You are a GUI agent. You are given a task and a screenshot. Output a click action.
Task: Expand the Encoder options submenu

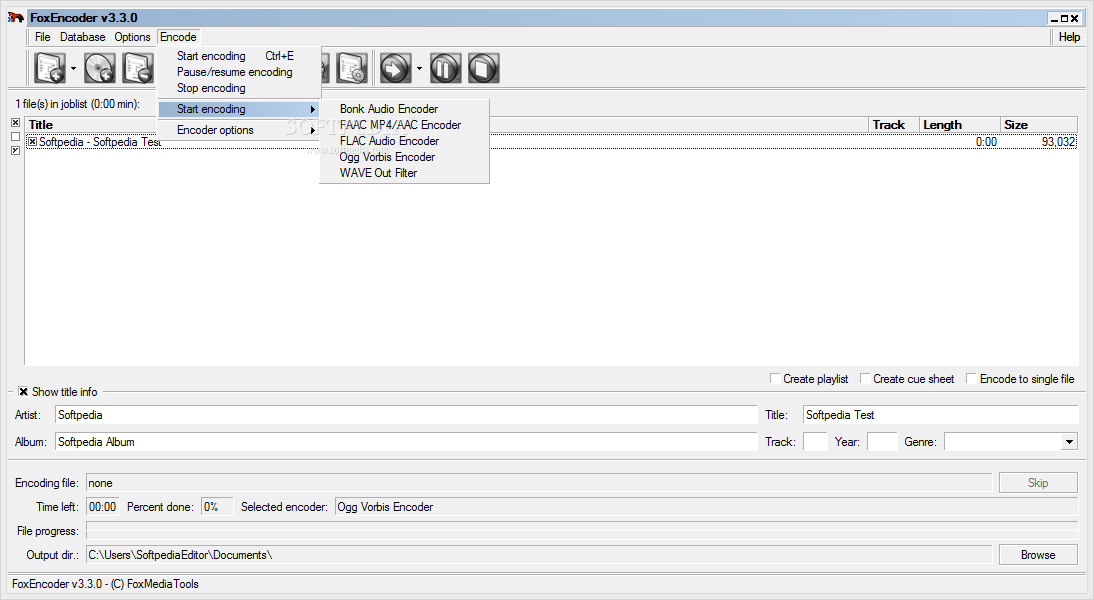pyautogui.click(x=239, y=130)
